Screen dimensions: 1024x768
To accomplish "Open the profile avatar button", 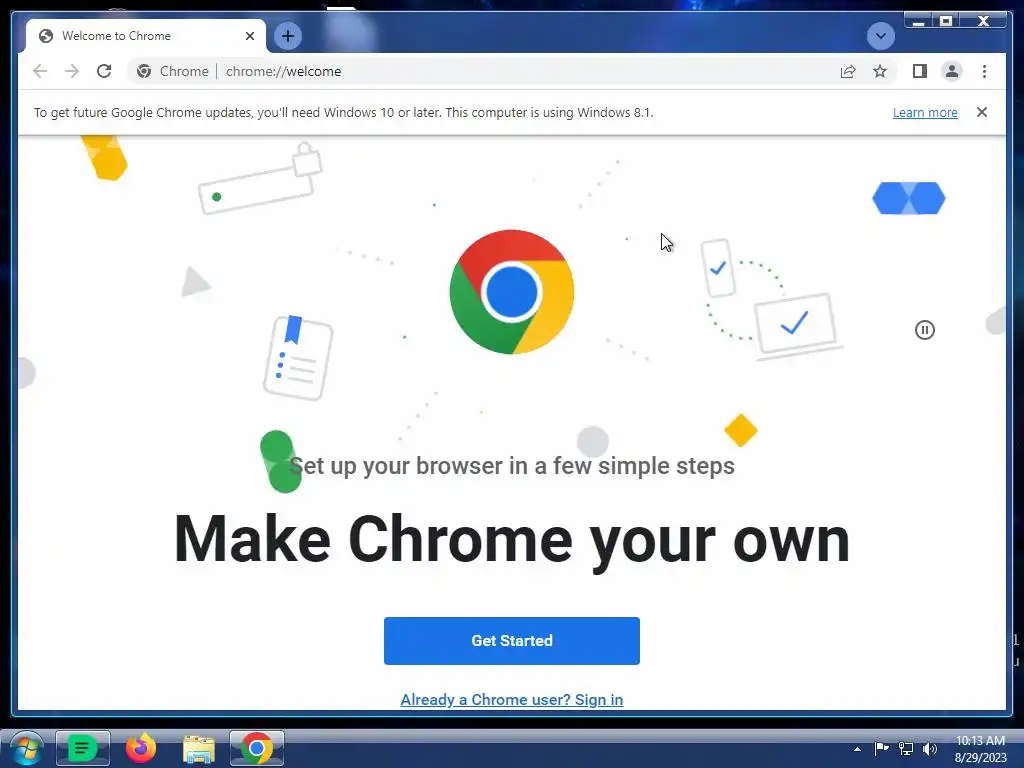I will pos(952,71).
